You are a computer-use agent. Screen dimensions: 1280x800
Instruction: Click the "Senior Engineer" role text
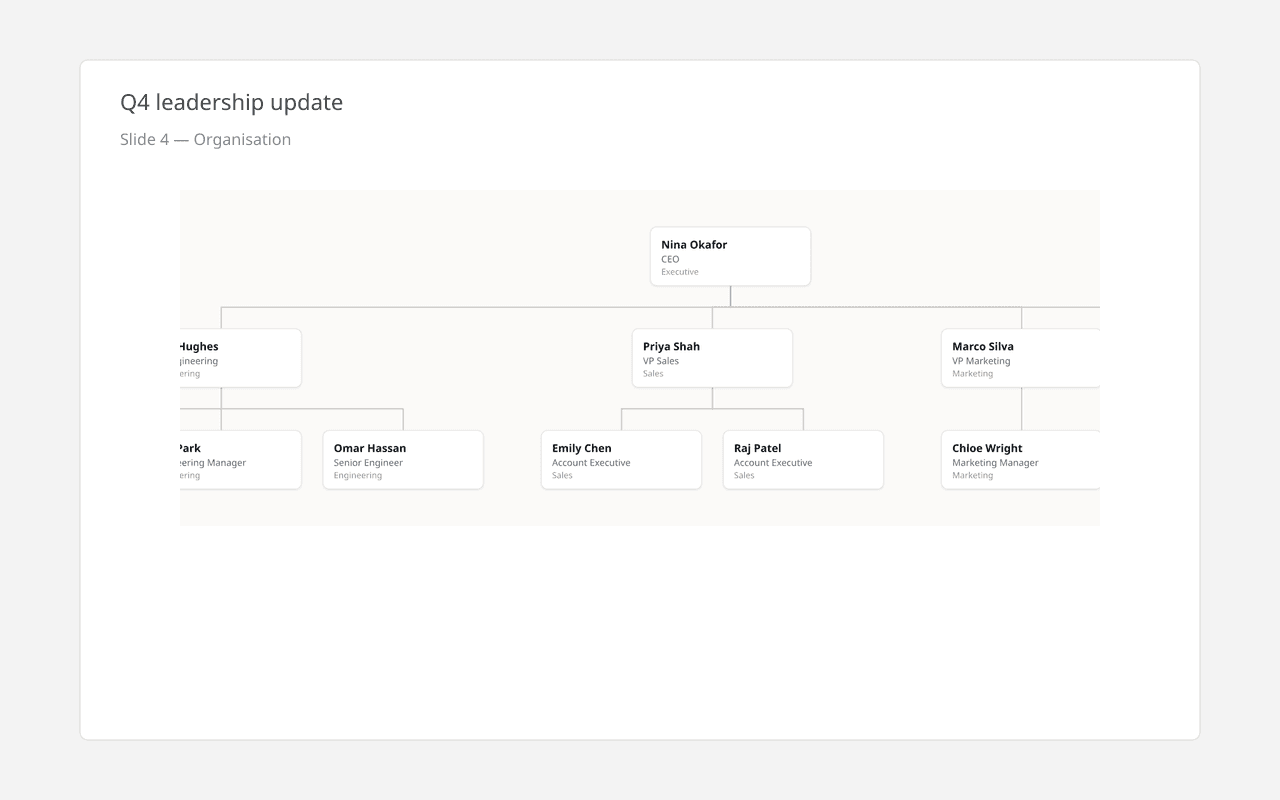[x=368, y=463]
